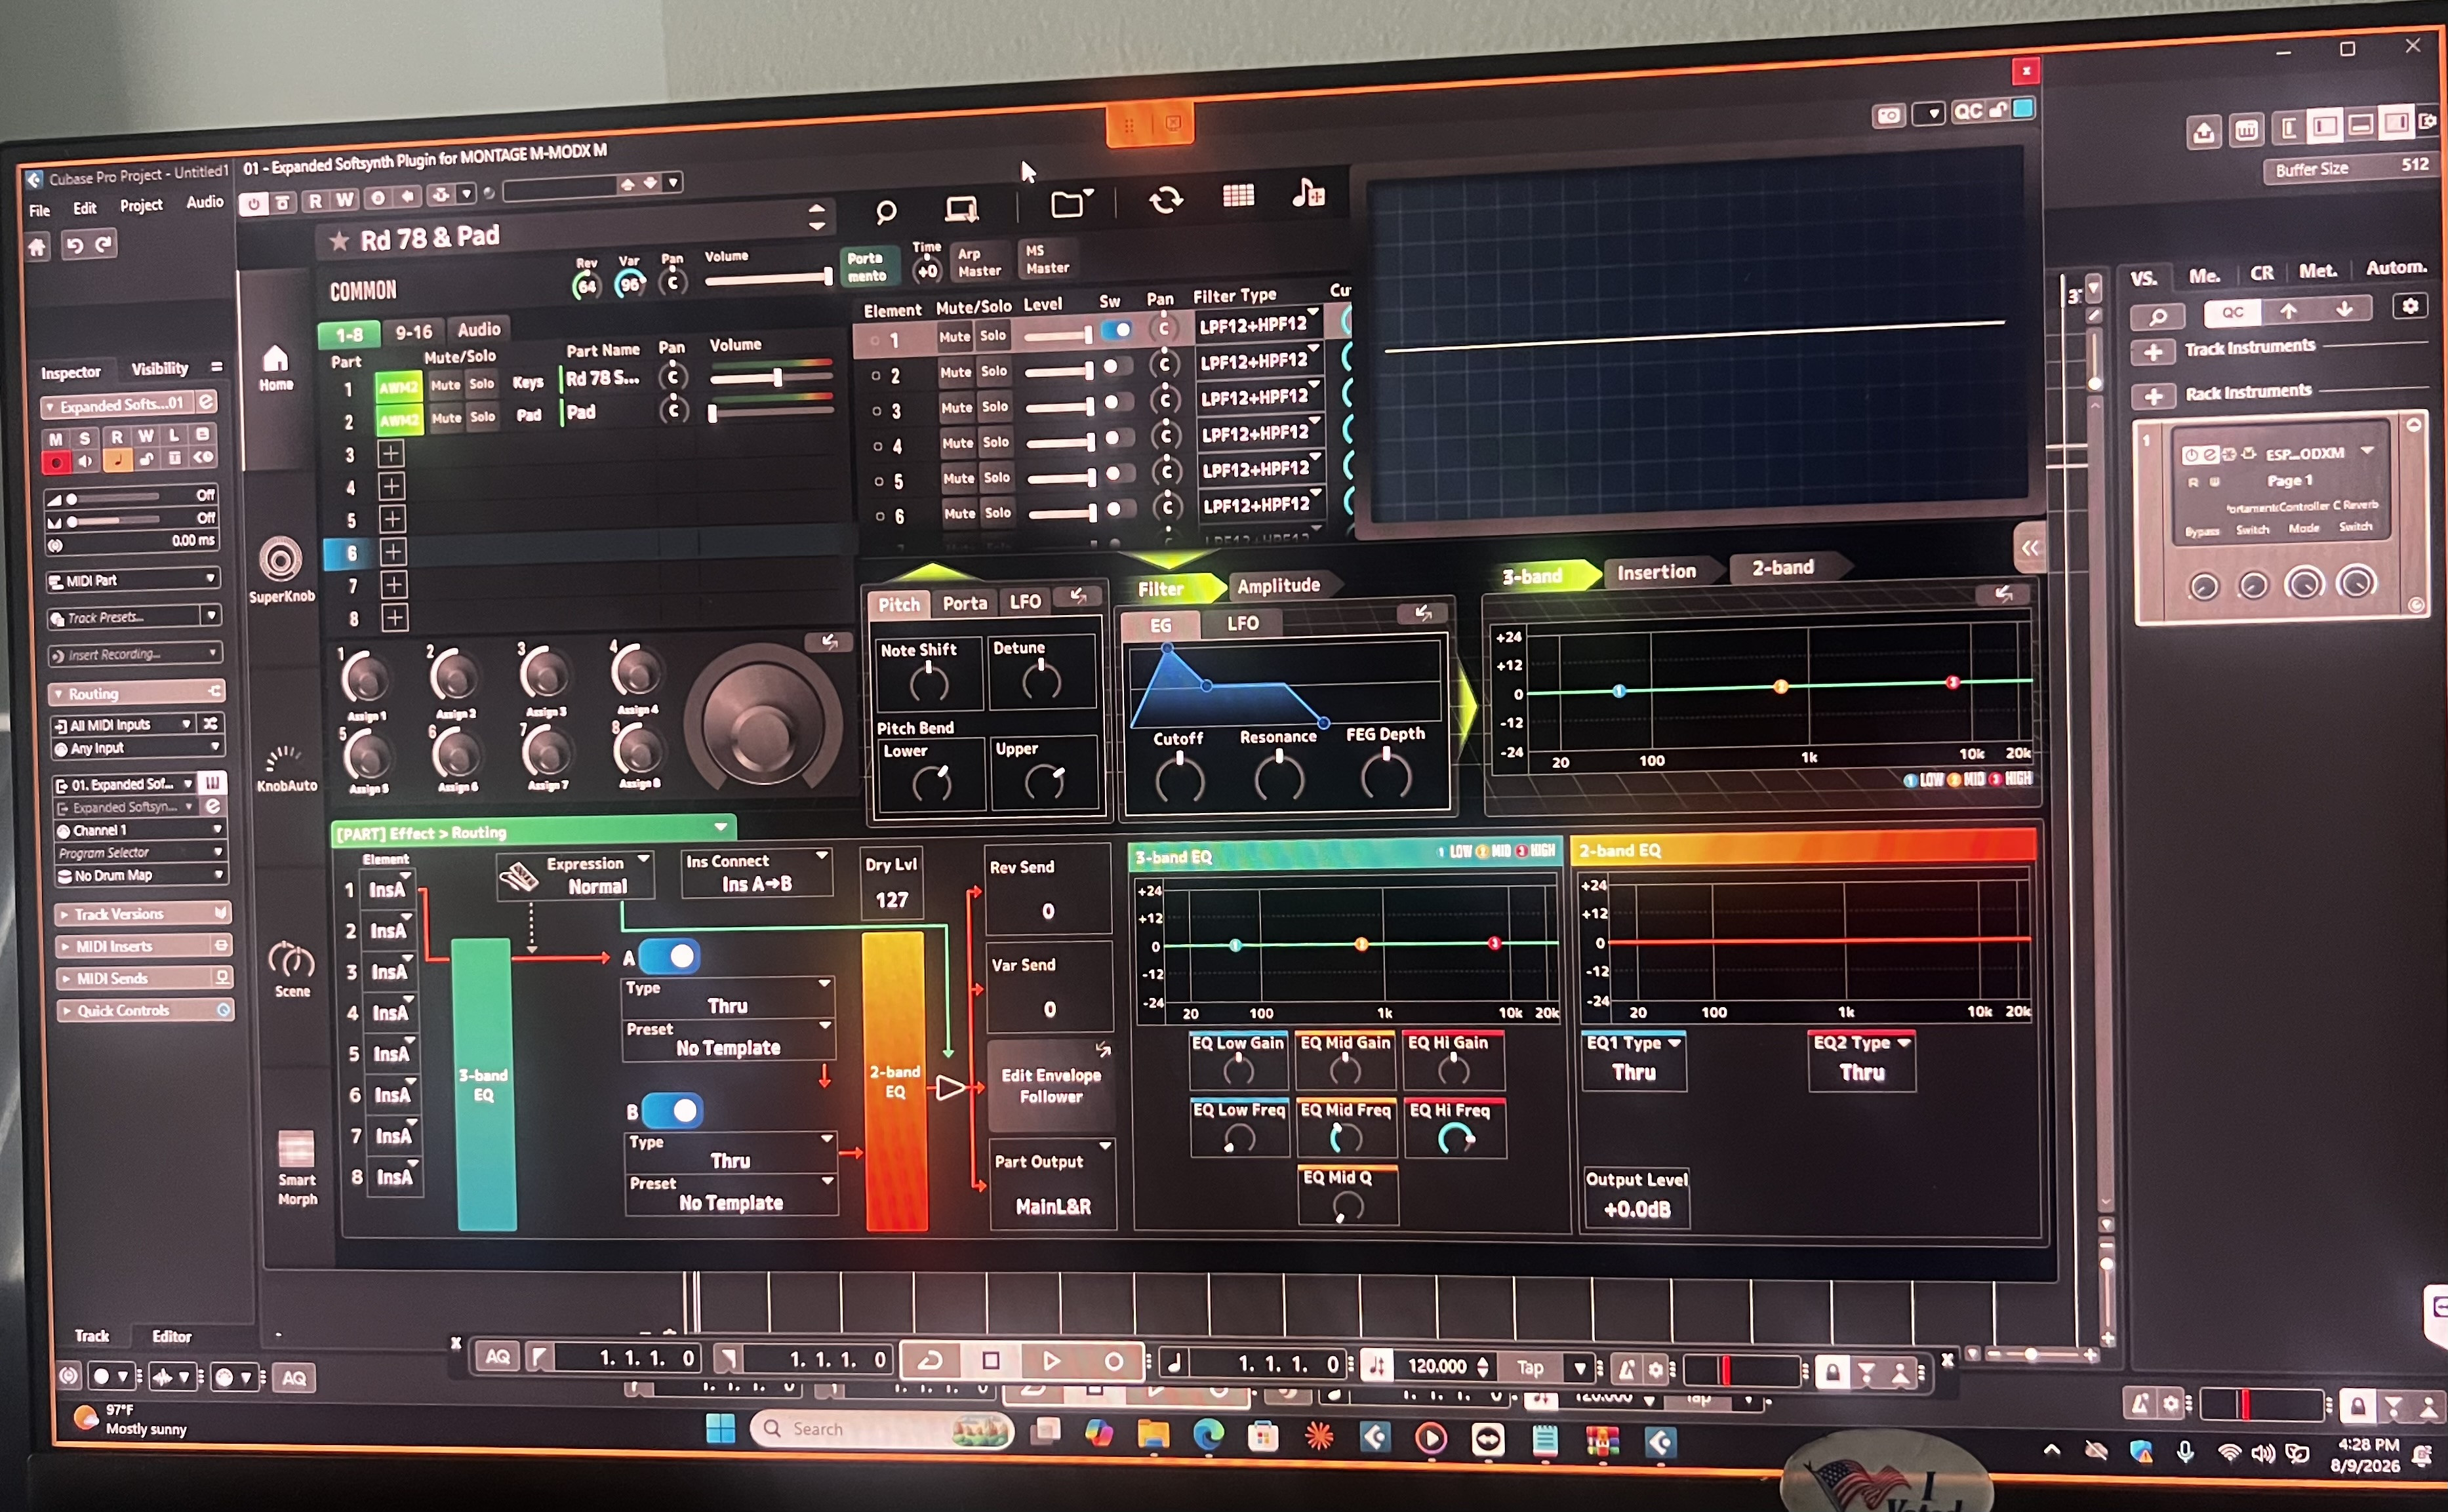Add a Rack Instrument with plus icon
The image size is (2448, 1512).
2153,396
